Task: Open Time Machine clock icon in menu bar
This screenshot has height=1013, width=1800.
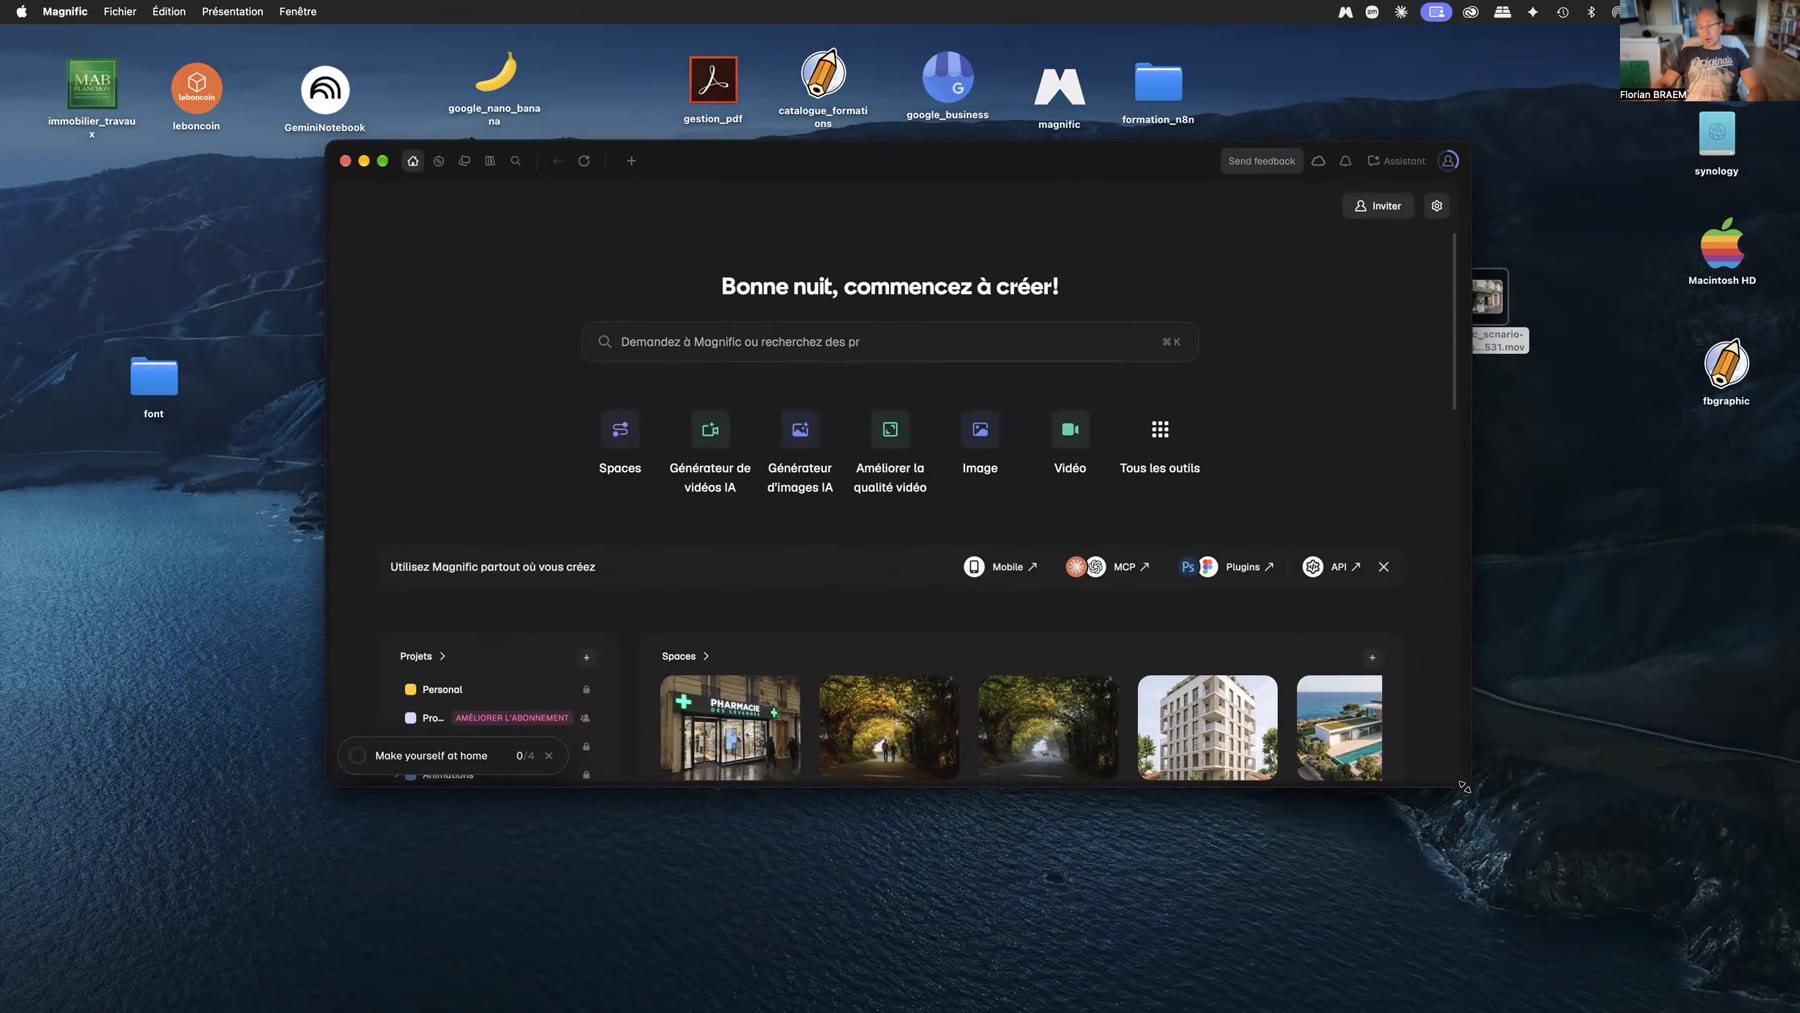Action: pyautogui.click(x=1562, y=12)
